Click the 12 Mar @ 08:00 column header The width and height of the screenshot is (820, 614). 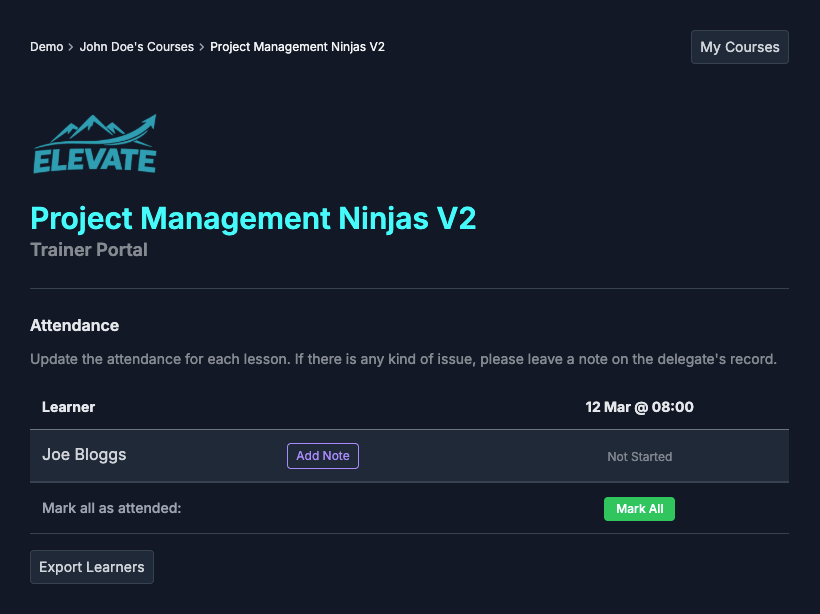pos(639,407)
